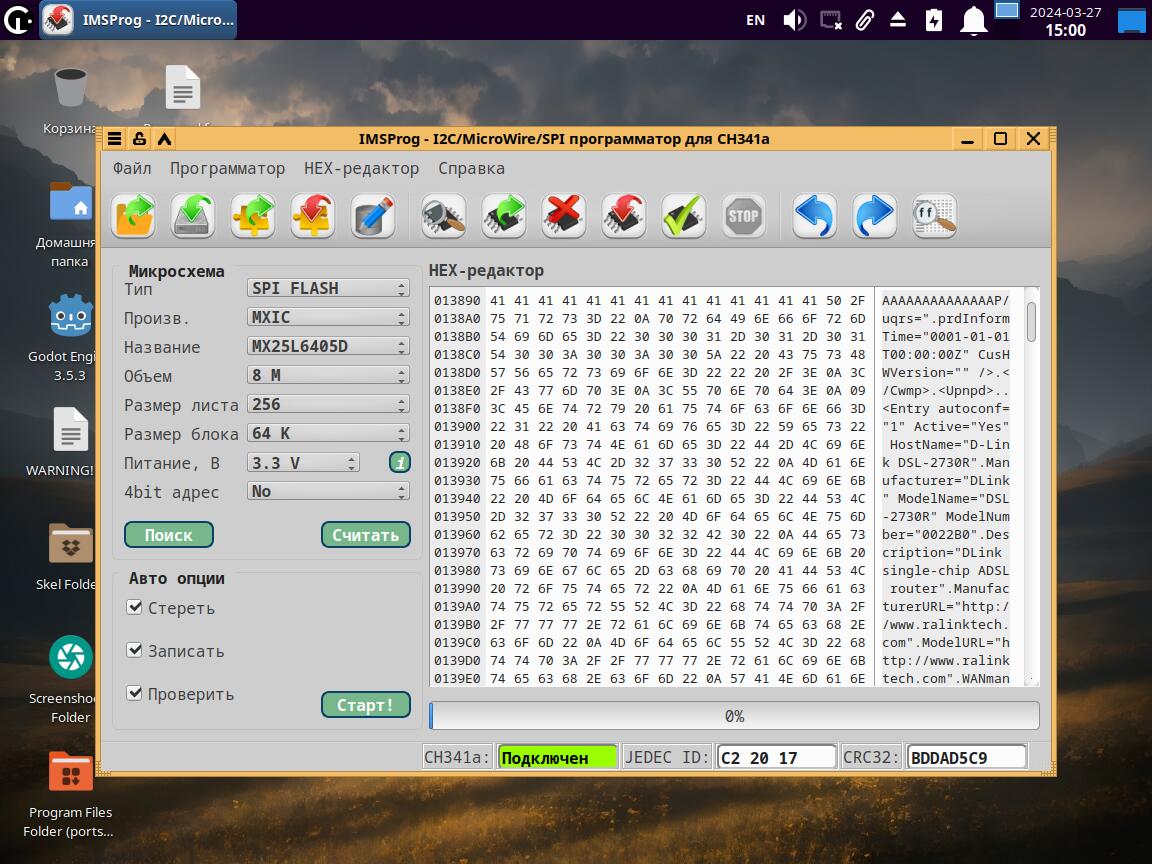Open the Skel Folder desktop icon

[x=71, y=544]
